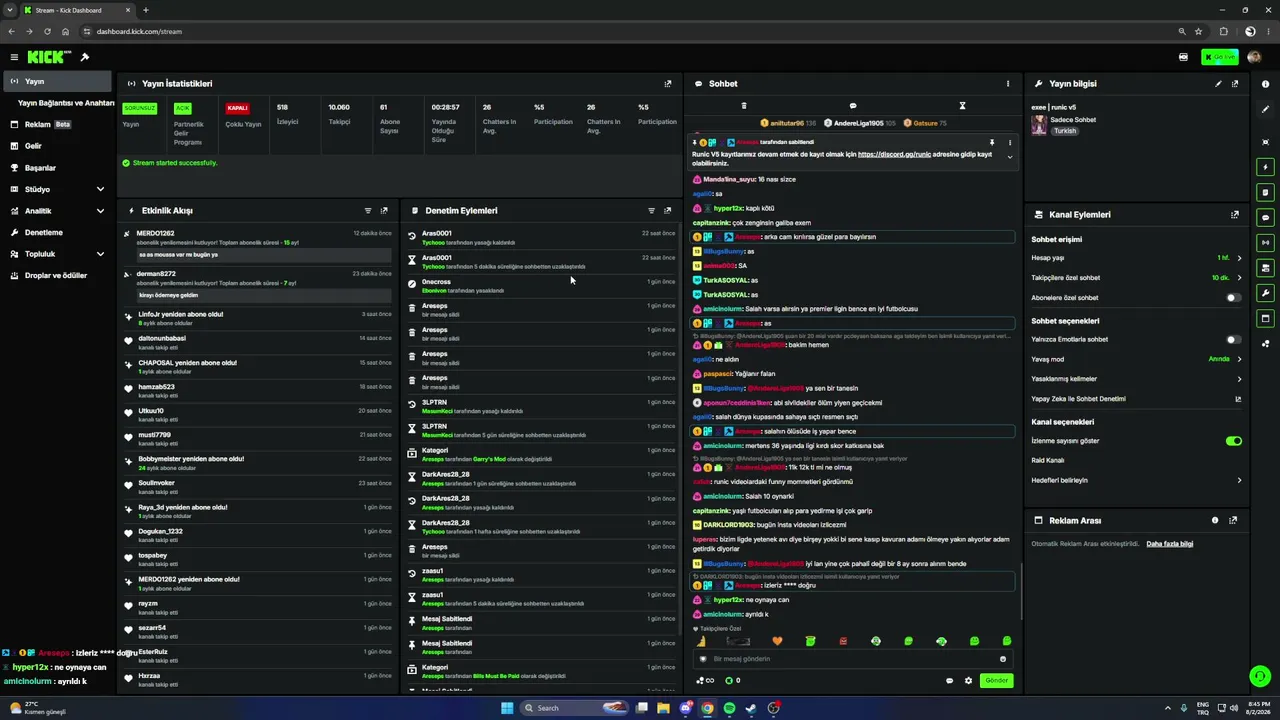Pop out the Yayın bilgisi panel
Viewport: 1280px width, 720px height.
[1235, 84]
